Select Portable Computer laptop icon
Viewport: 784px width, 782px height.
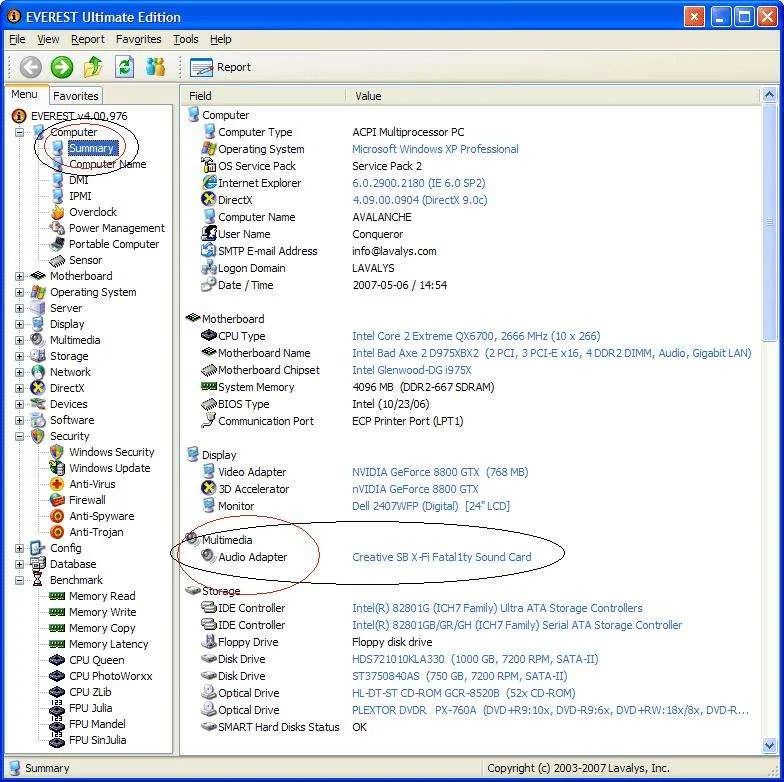[x=58, y=244]
